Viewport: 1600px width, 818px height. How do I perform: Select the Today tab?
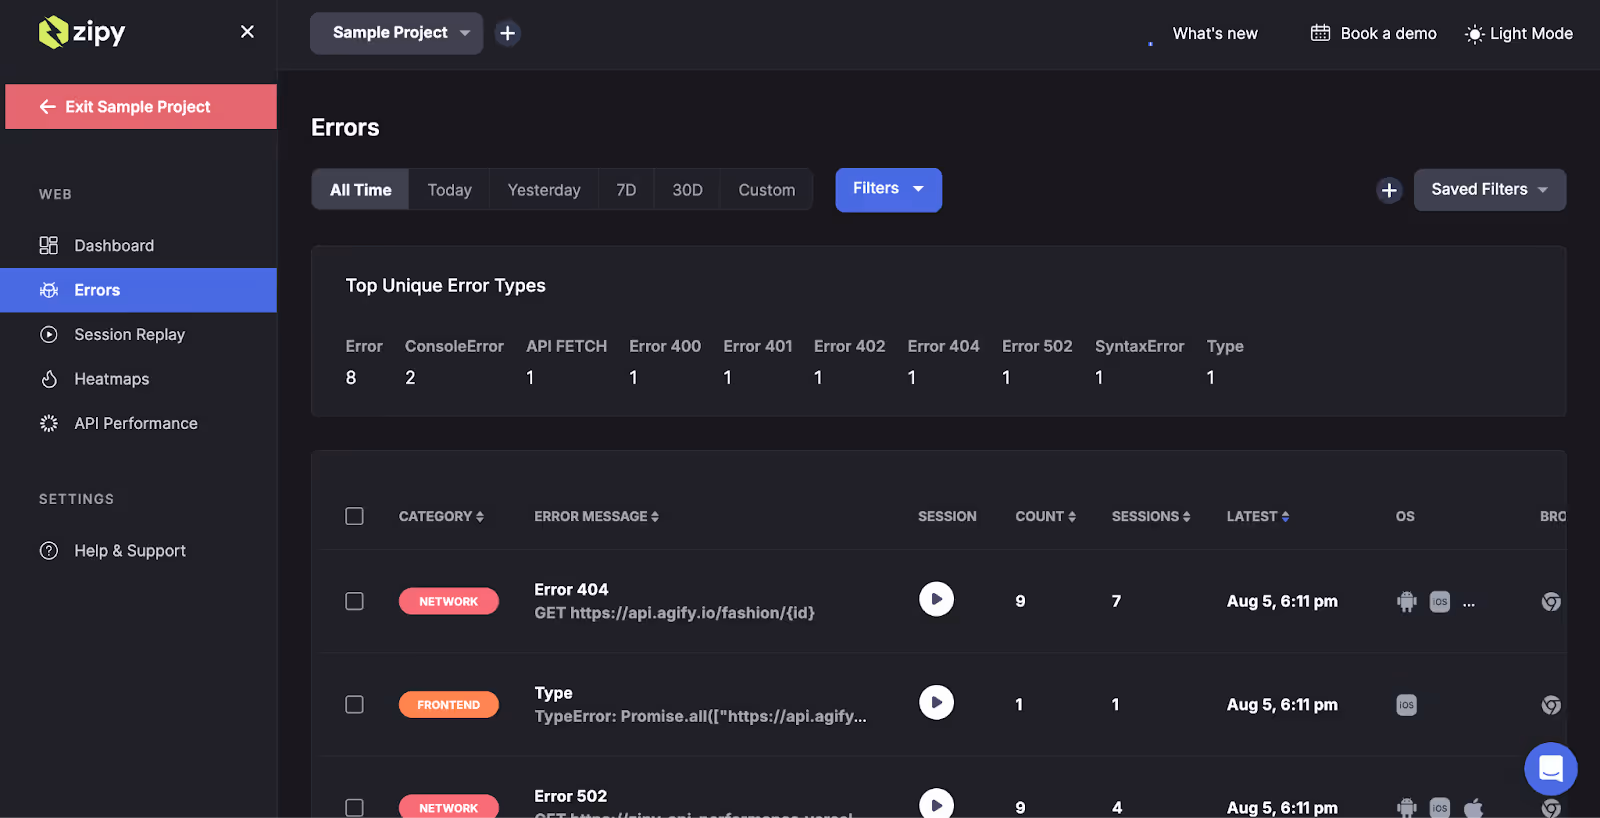click(x=449, y=190)
